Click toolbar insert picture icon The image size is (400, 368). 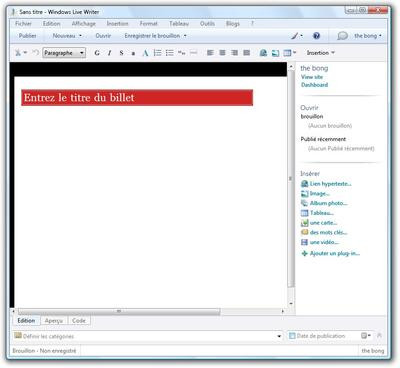275,53
